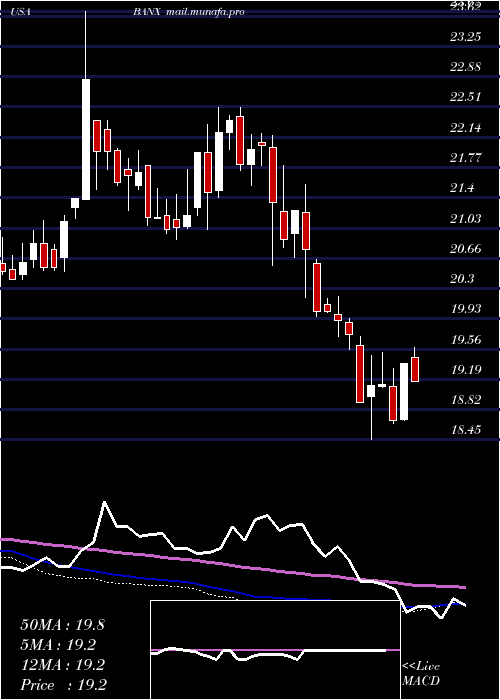This screenshot has width=500, height=700.
Task: Click the Price : 19.2 value
Action: click(x=63, y=685)
